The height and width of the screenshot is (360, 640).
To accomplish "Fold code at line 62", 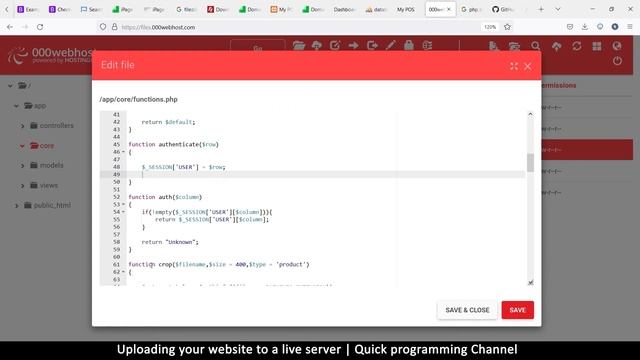I will [x=123, y=272].
